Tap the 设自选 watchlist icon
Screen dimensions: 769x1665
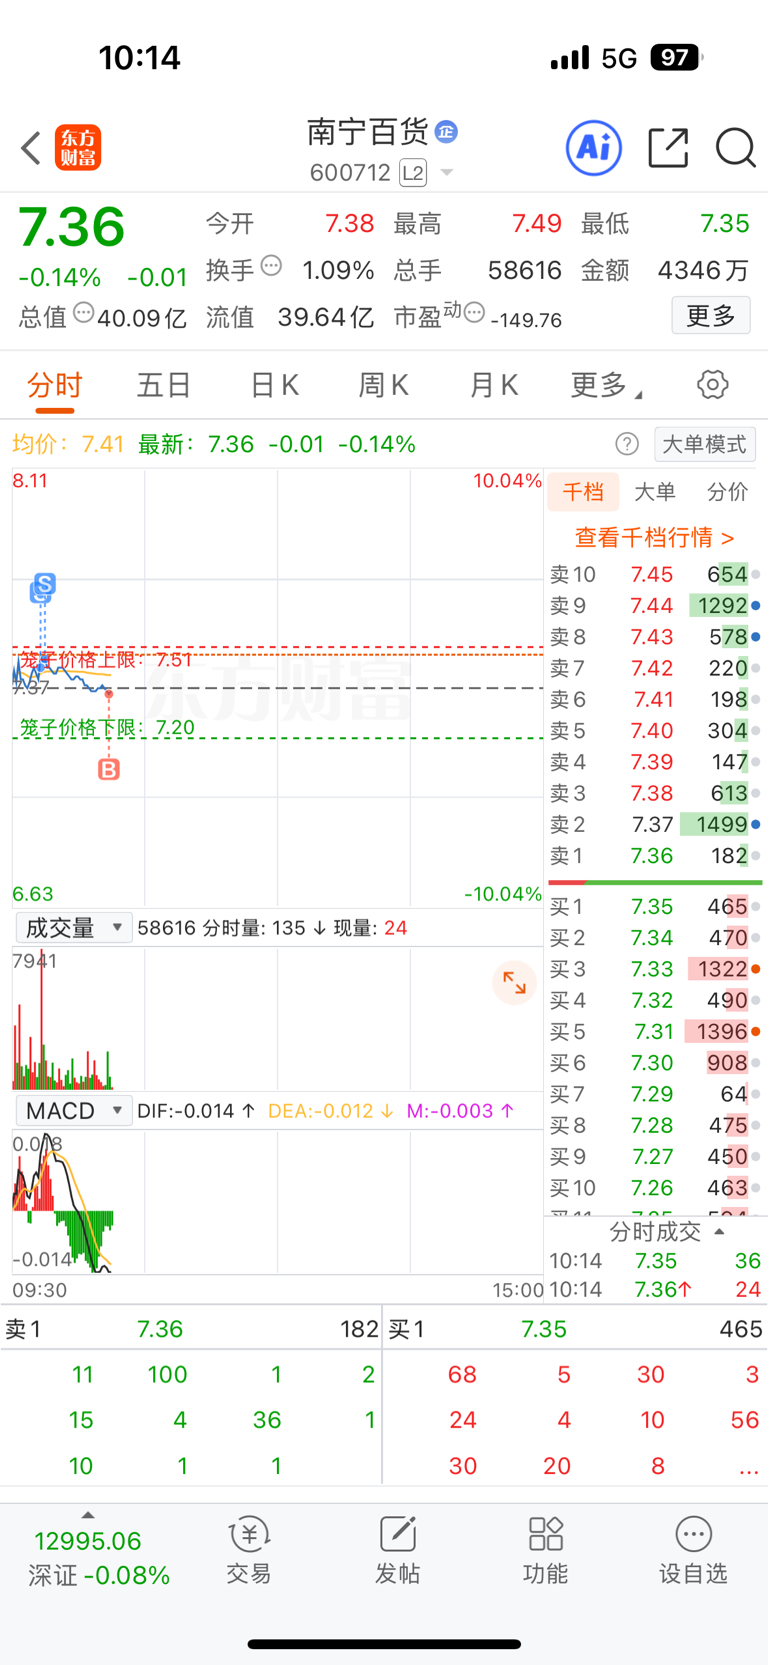tap(693, 1551)
